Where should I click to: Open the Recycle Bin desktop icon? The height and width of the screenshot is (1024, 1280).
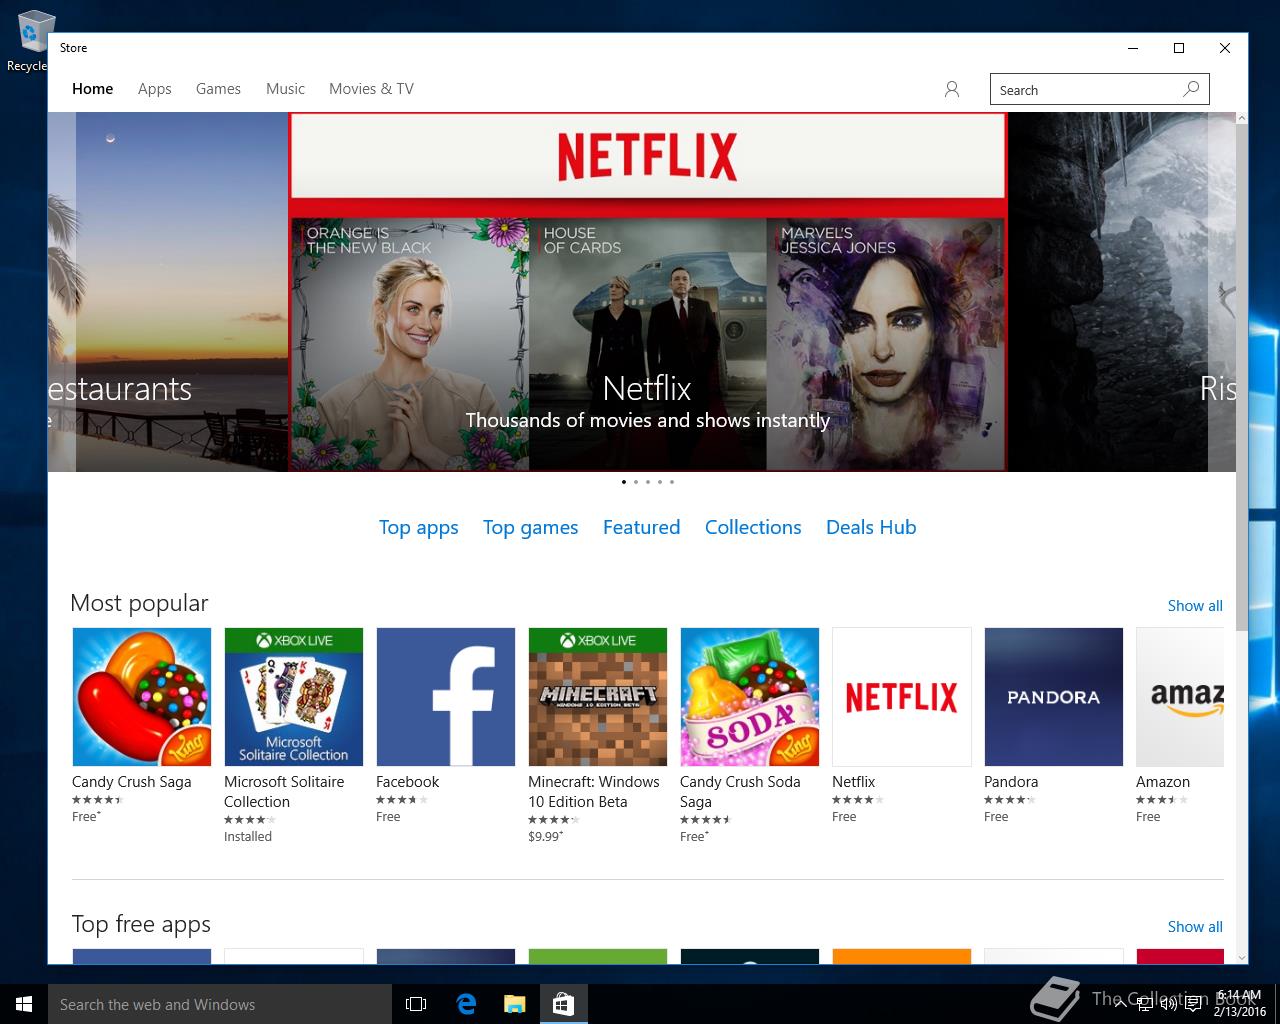(x=30, y=40)
